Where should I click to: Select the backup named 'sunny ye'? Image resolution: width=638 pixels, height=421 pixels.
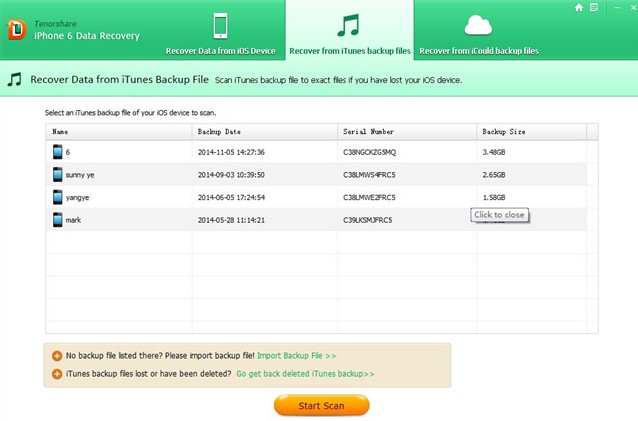80,175
